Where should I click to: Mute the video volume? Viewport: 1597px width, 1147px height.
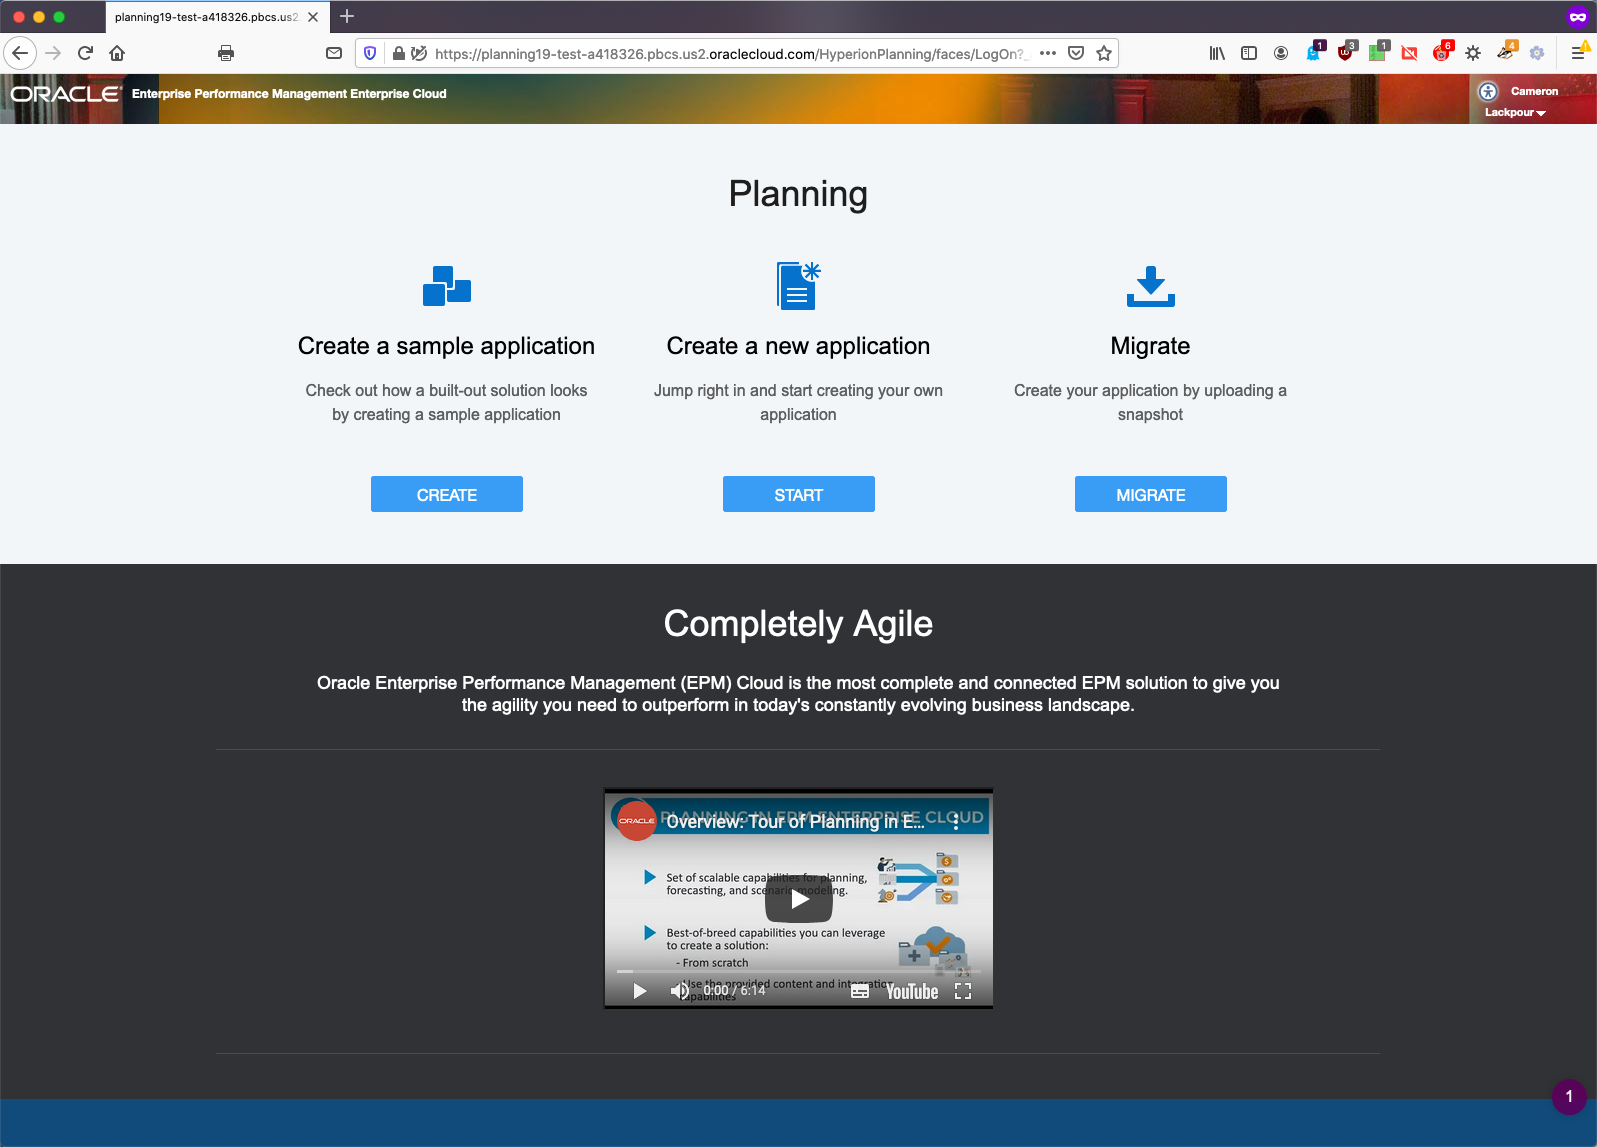pos(680,991)
